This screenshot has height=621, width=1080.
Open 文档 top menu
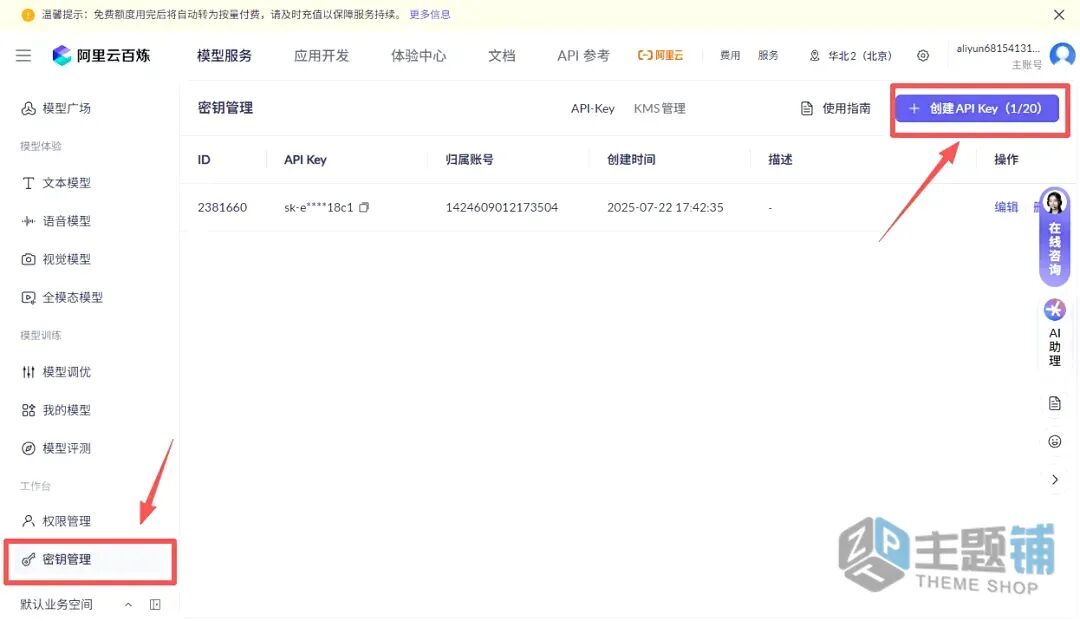click(502, 56)
